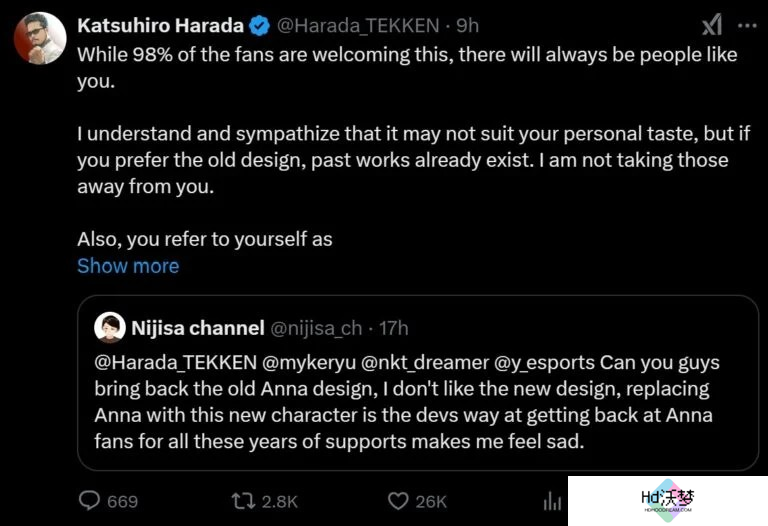The width and height of the screenshot is (768, 526).
Task: Click the @y_esports mention
Action: point(544,363)
